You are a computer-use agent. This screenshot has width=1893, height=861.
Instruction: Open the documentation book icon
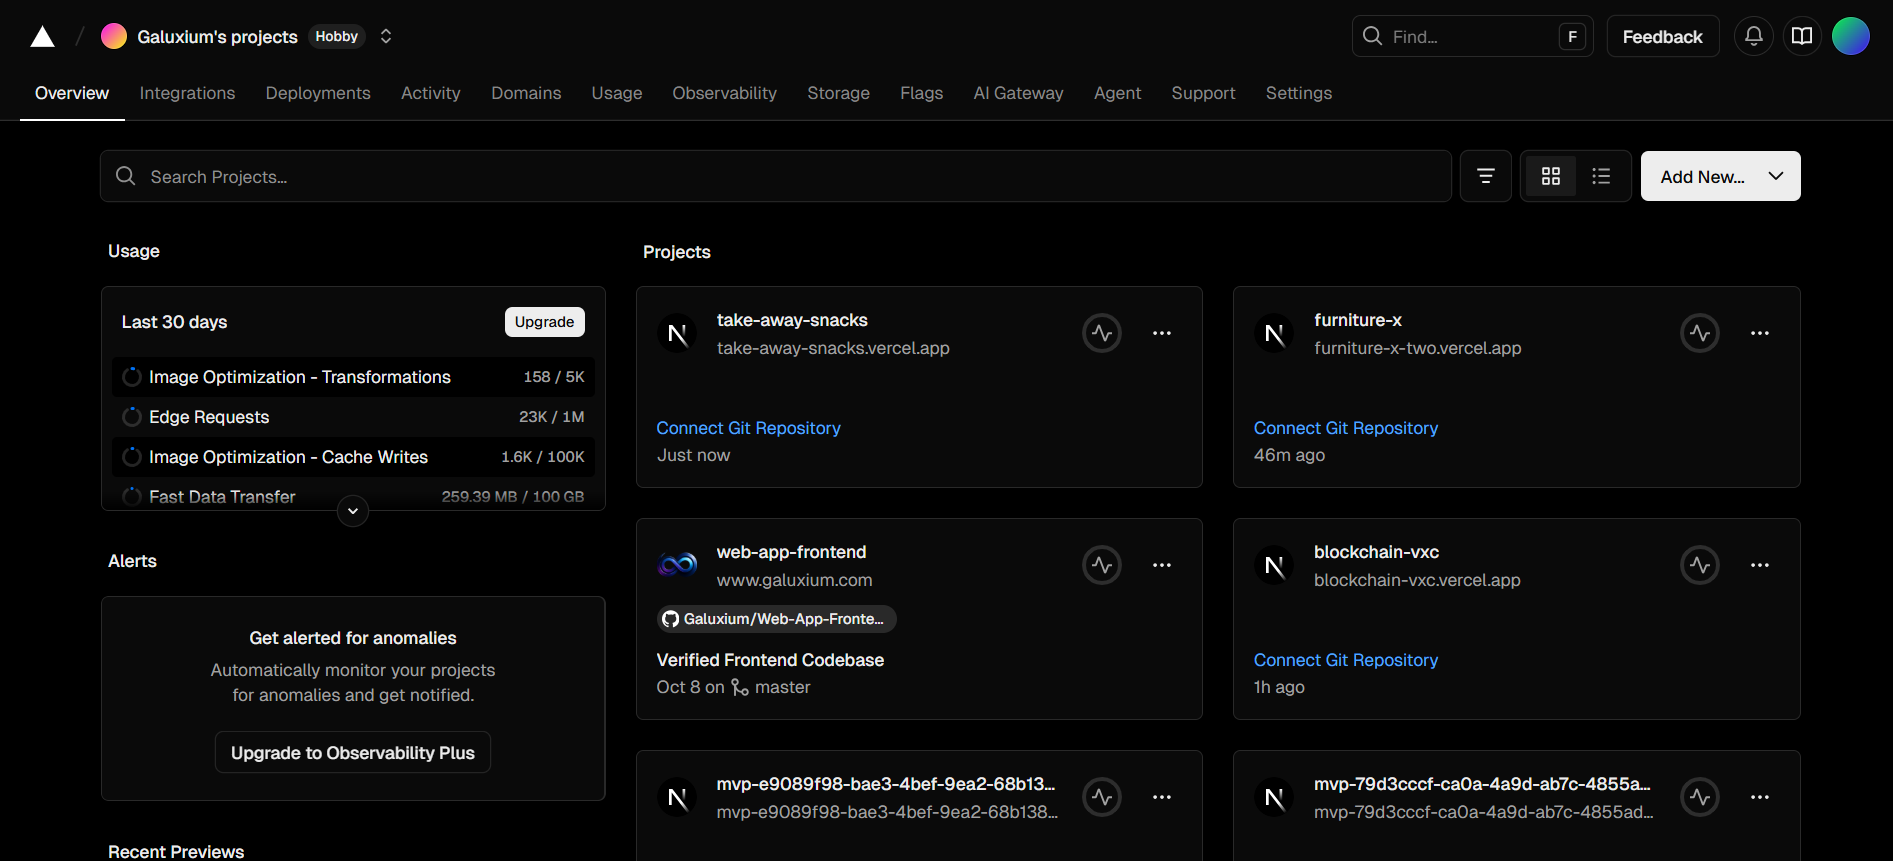click(1802, 36)
